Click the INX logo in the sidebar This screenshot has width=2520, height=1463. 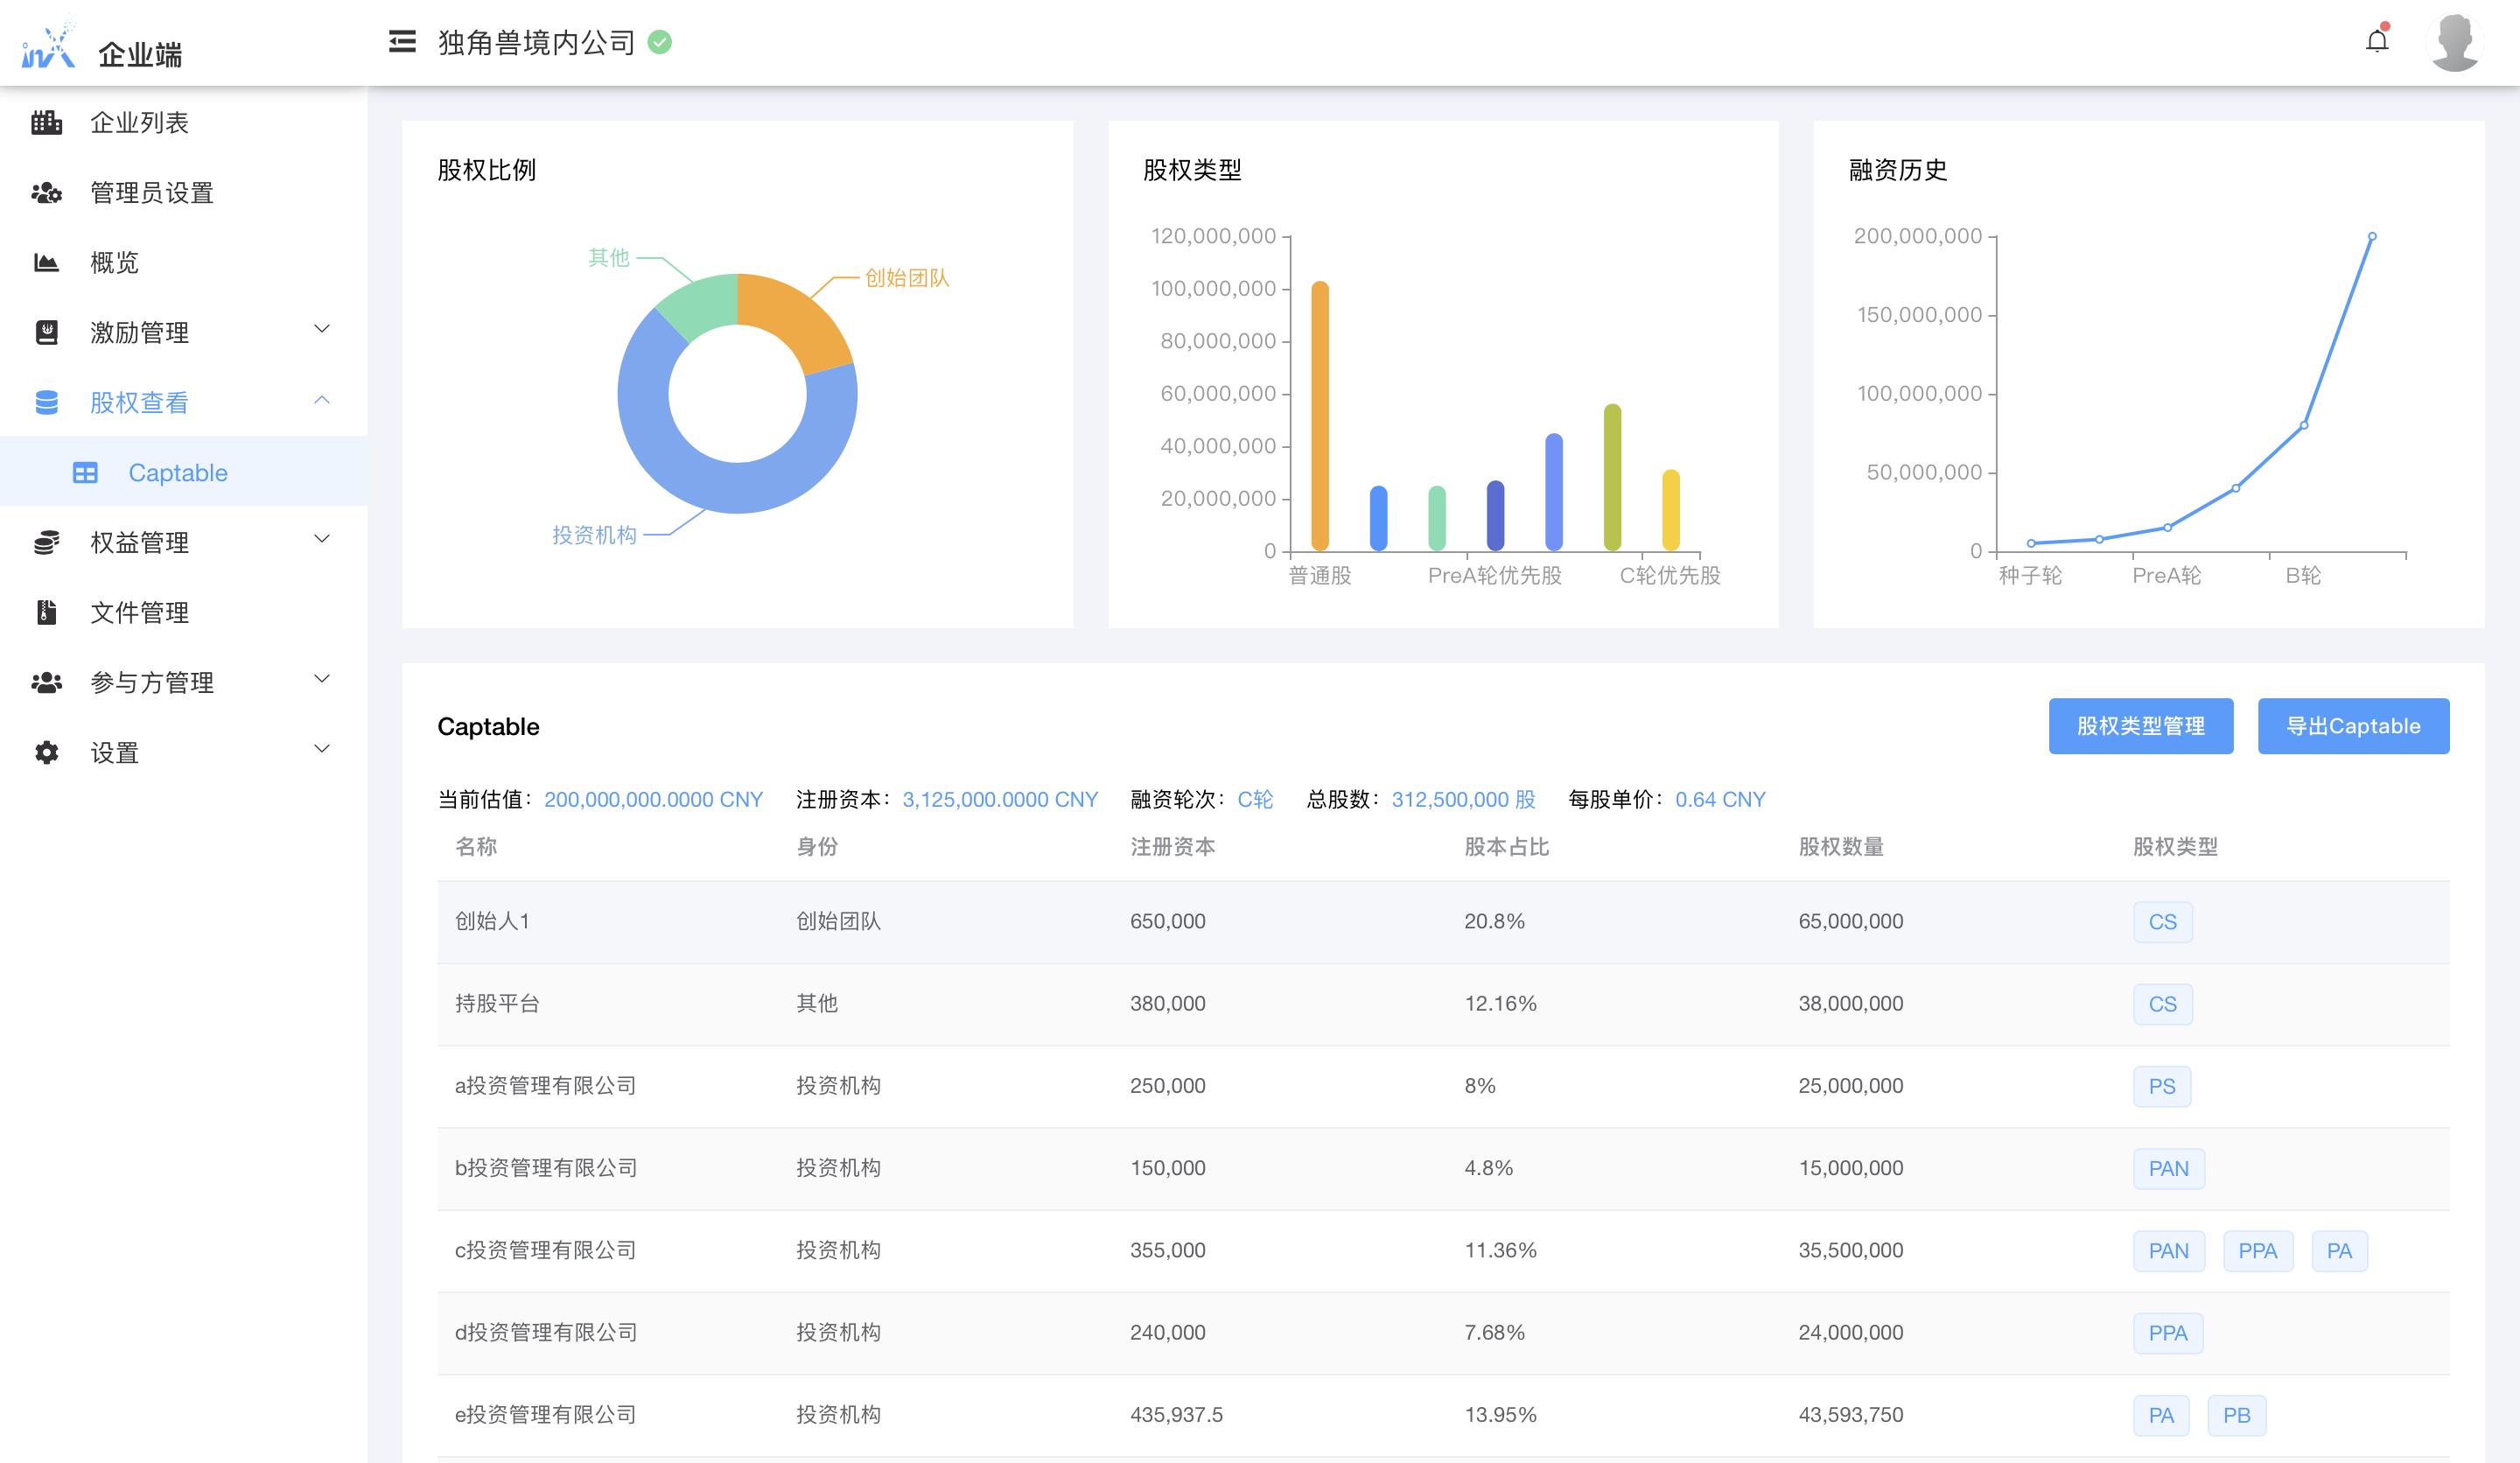48,46
